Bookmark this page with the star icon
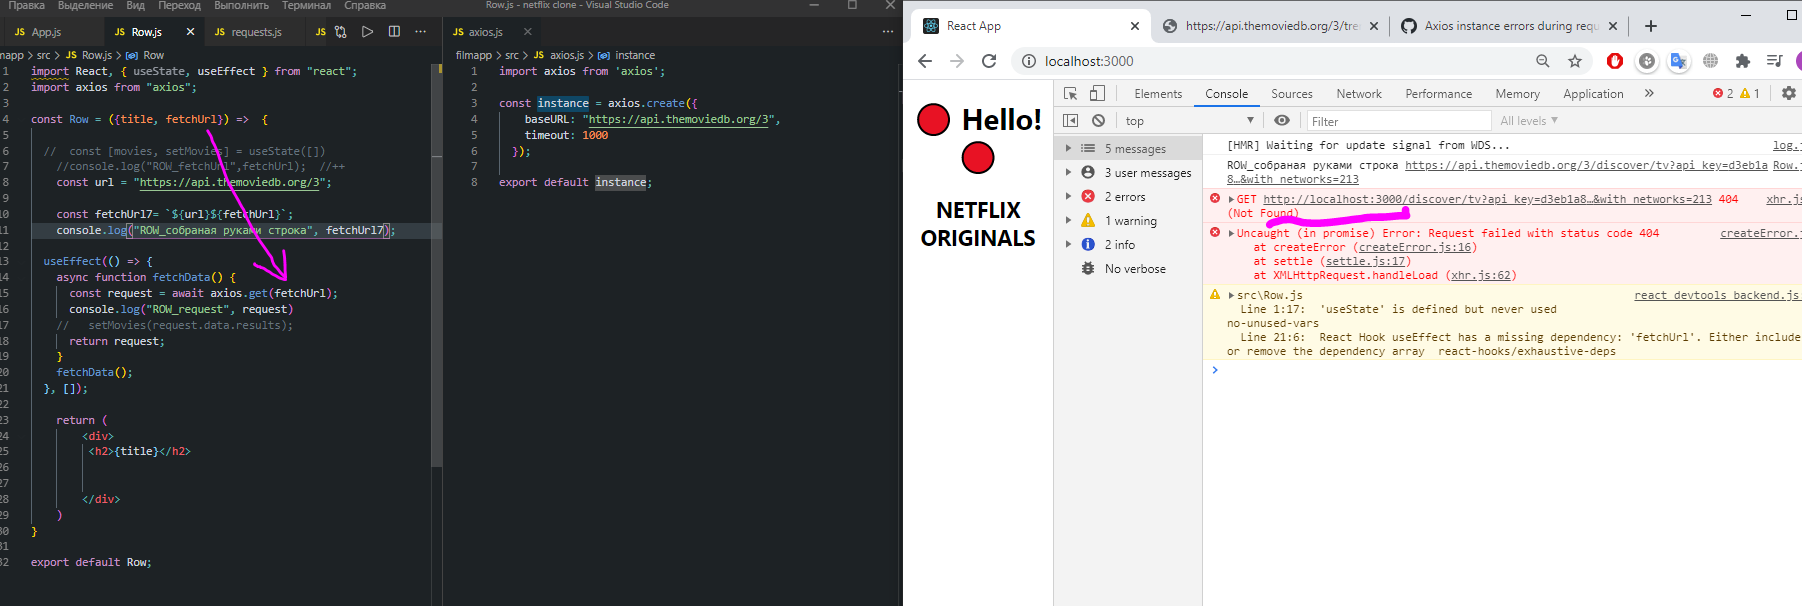 click(1575, 61)
